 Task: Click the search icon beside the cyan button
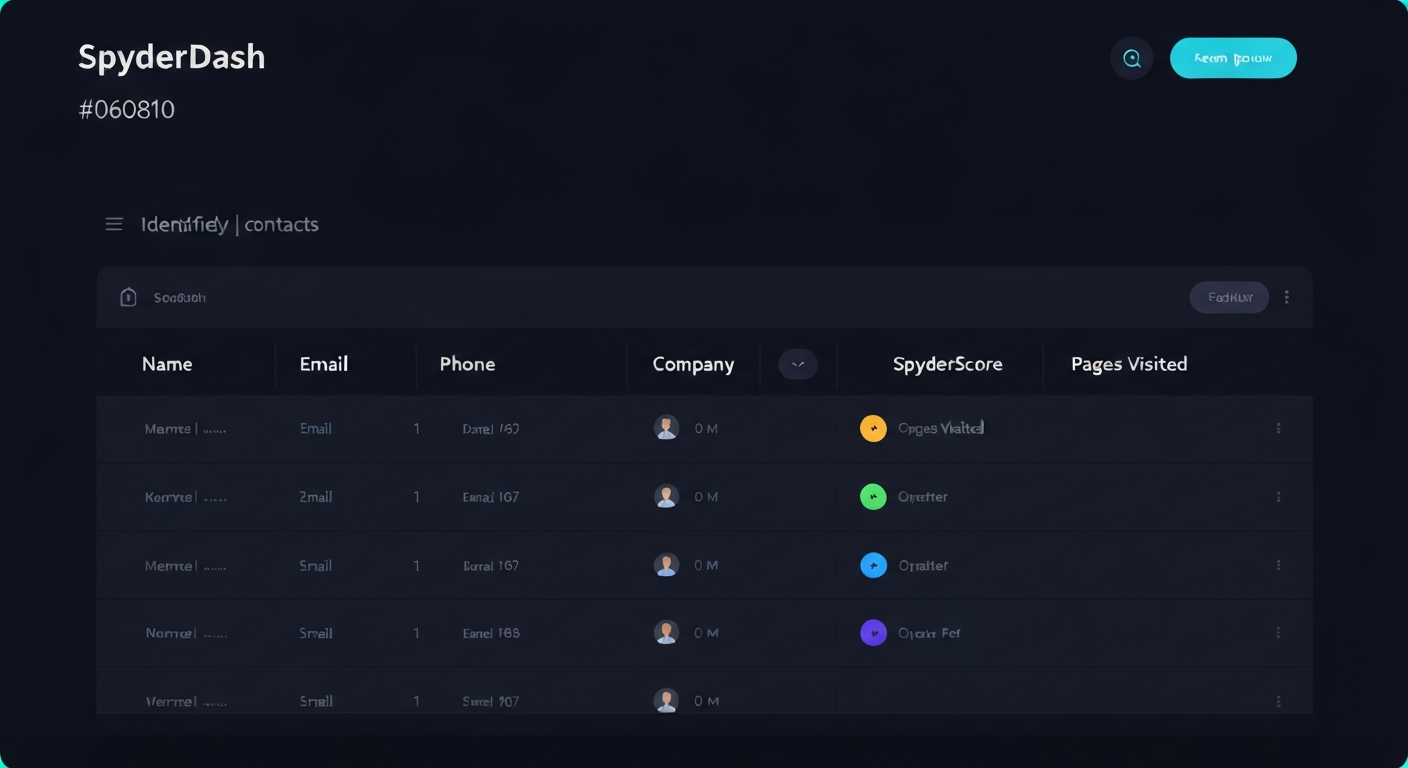(1132, 58)
